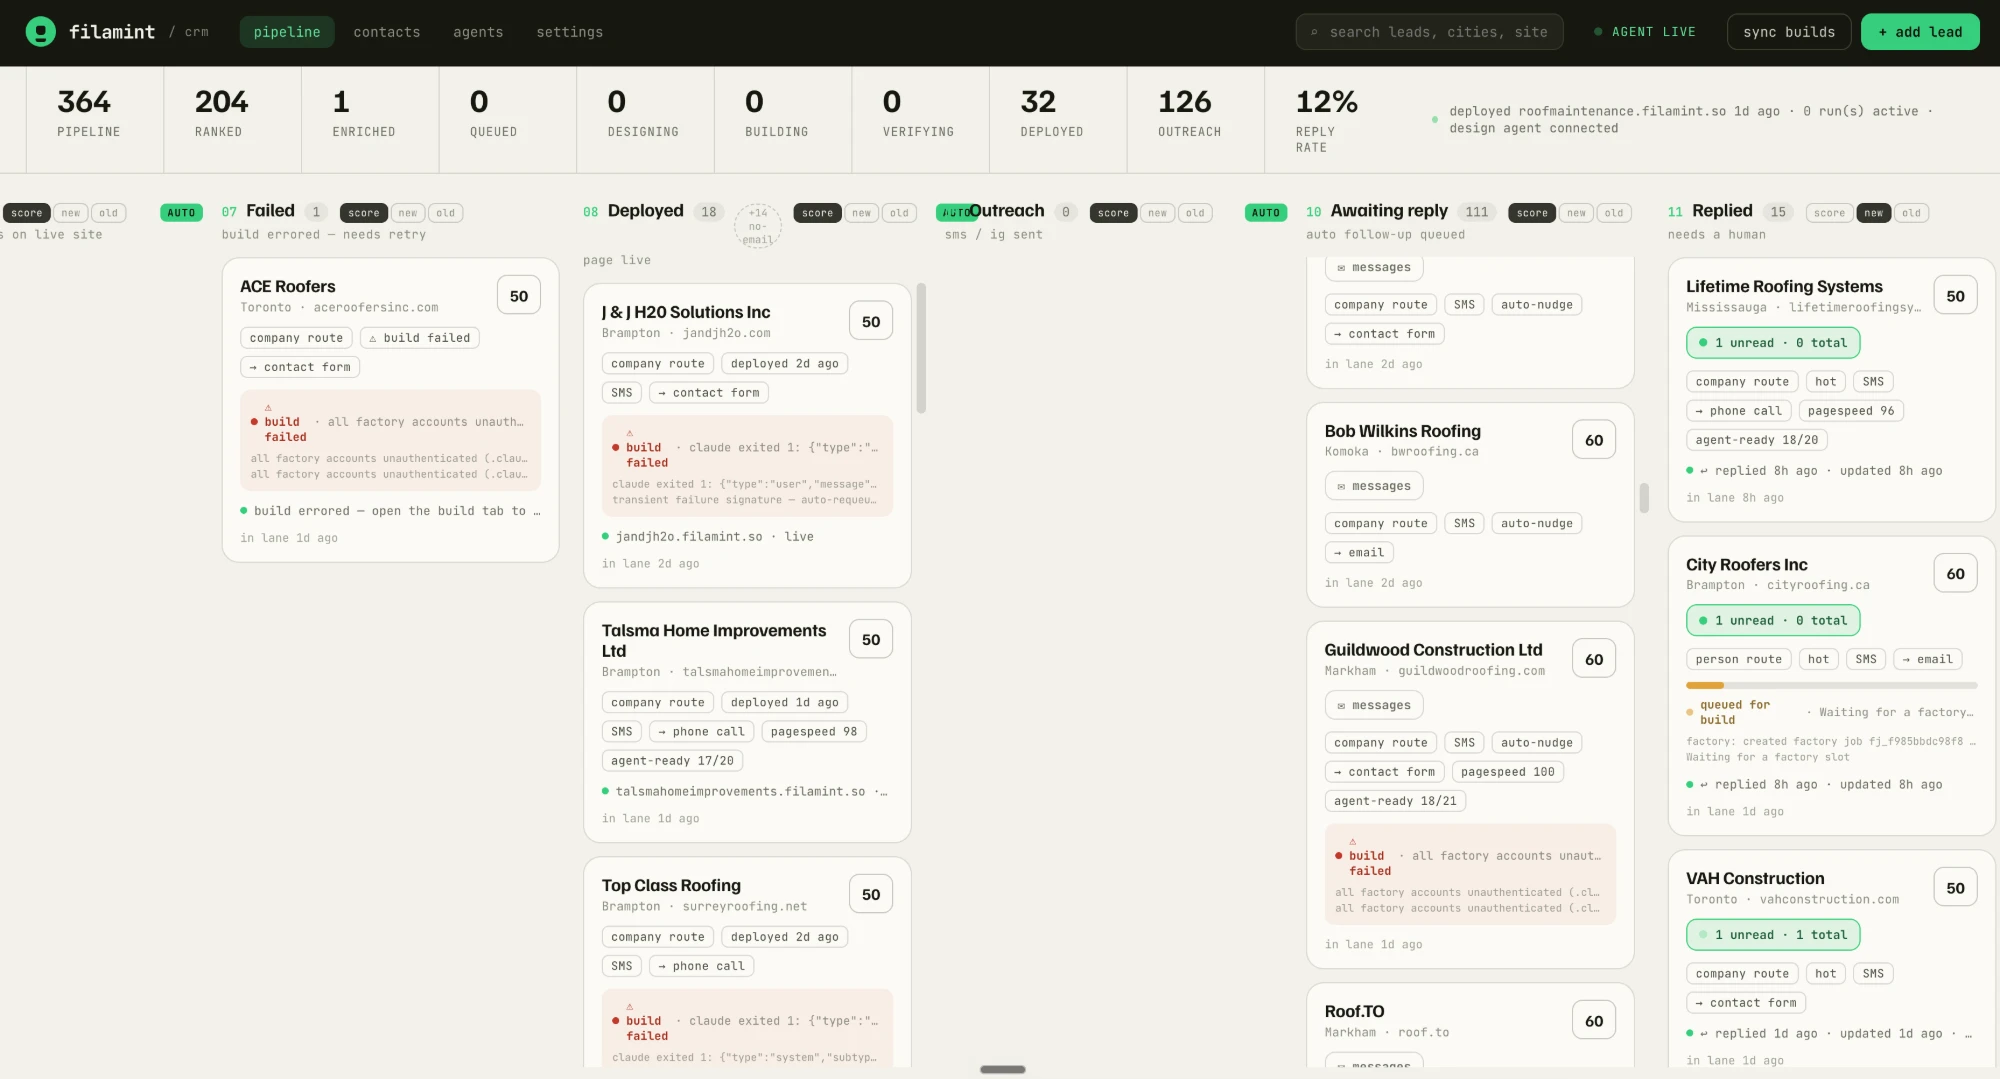The image size is (2000, 1079).
Task: Sort the Outreach lane by score
Action: point(1113,213)
